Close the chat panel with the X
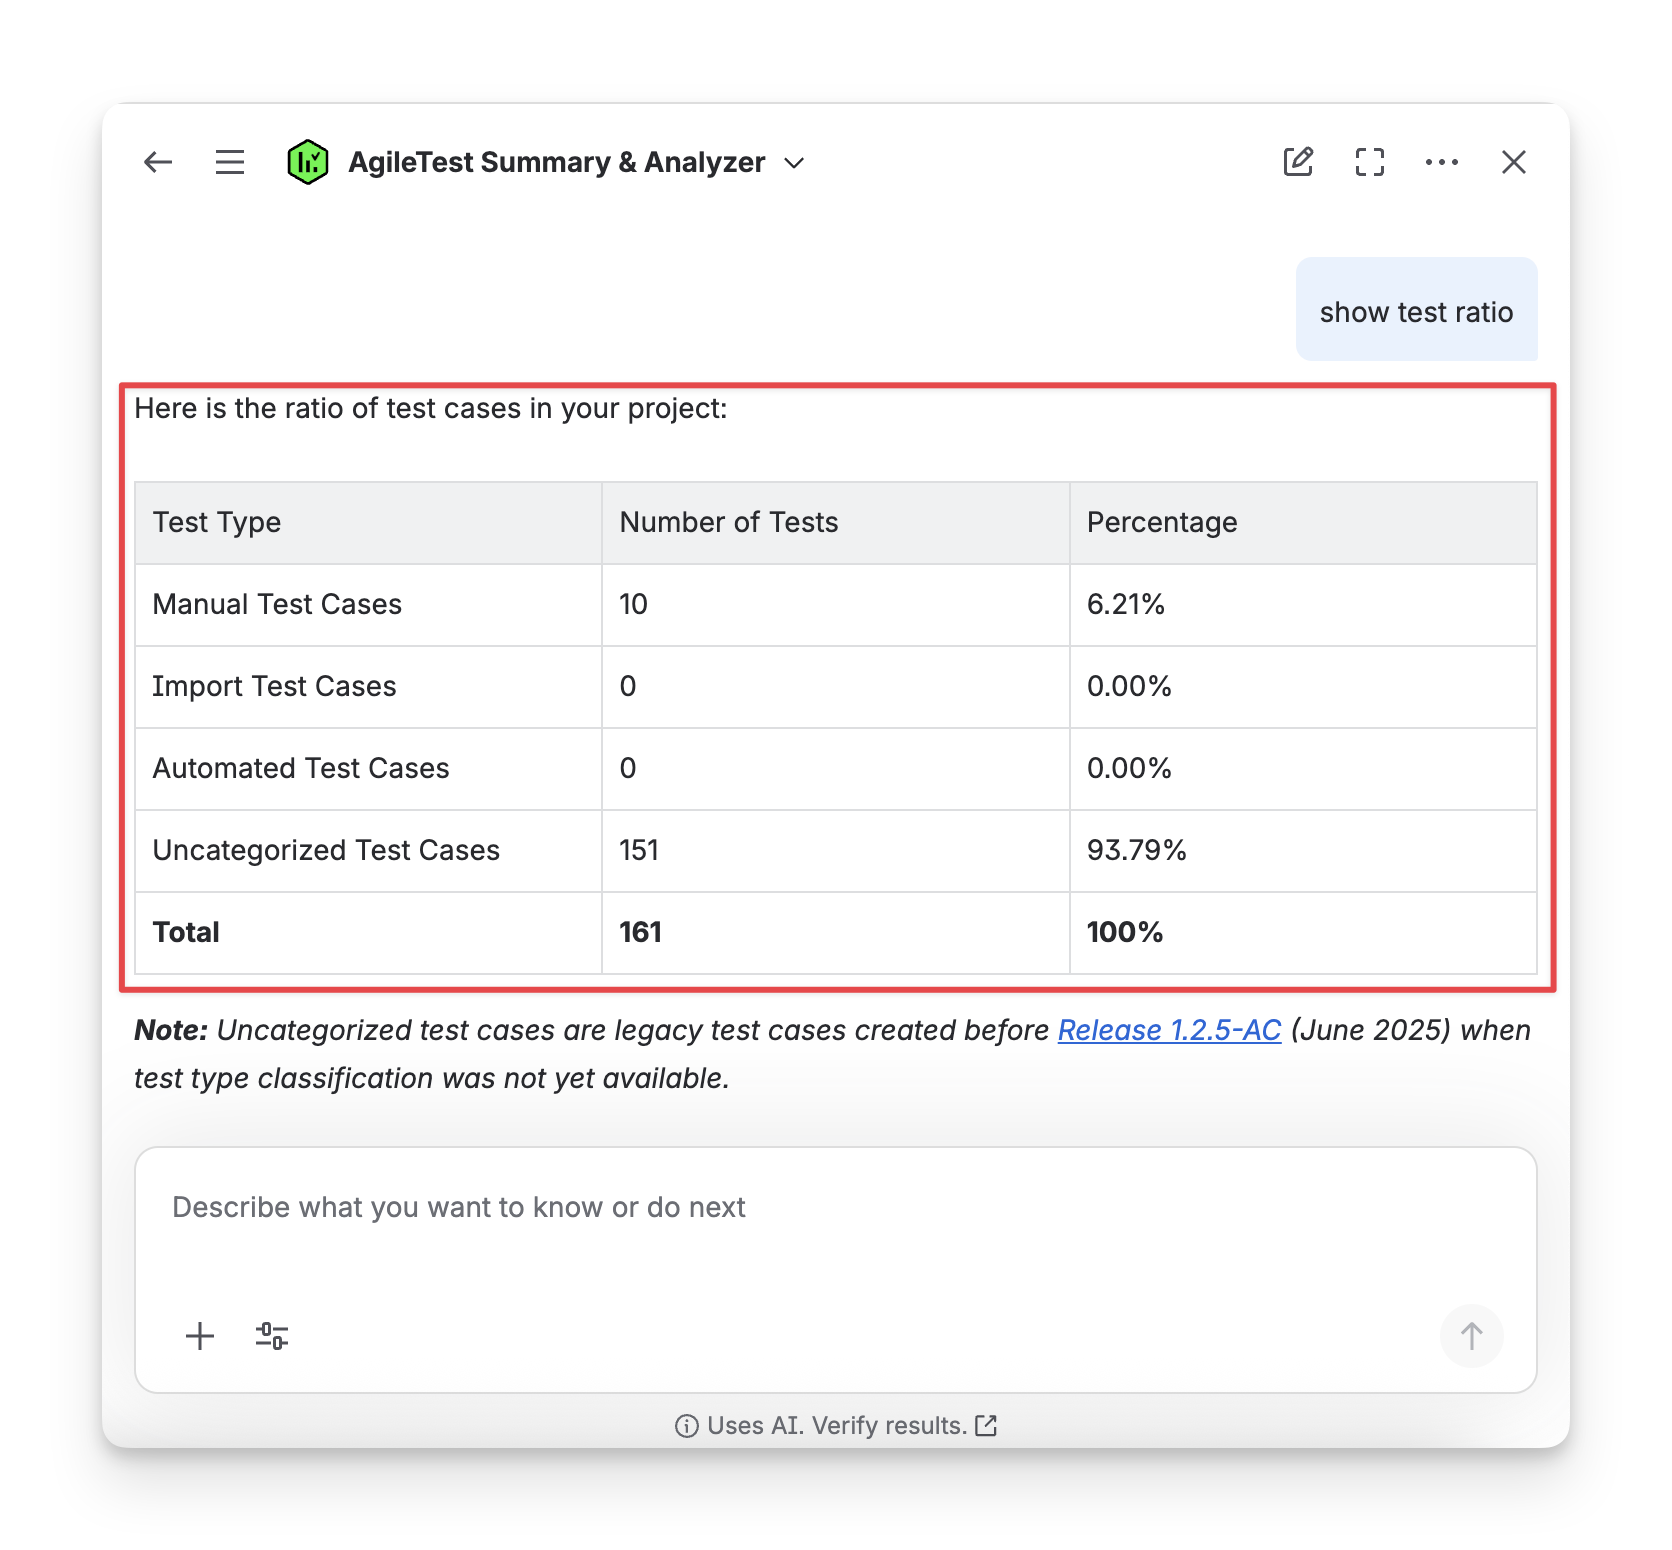 [x=1513, y=162]
